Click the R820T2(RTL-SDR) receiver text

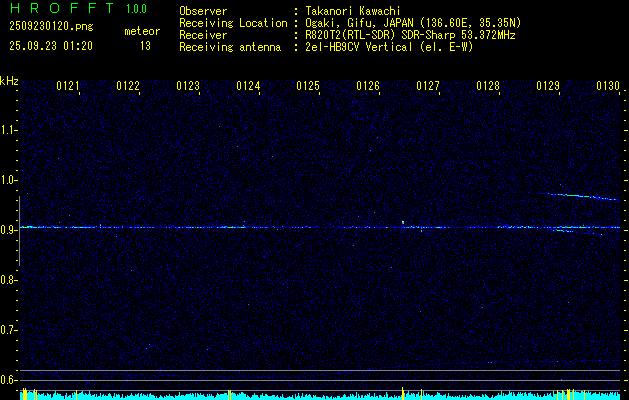410,35
